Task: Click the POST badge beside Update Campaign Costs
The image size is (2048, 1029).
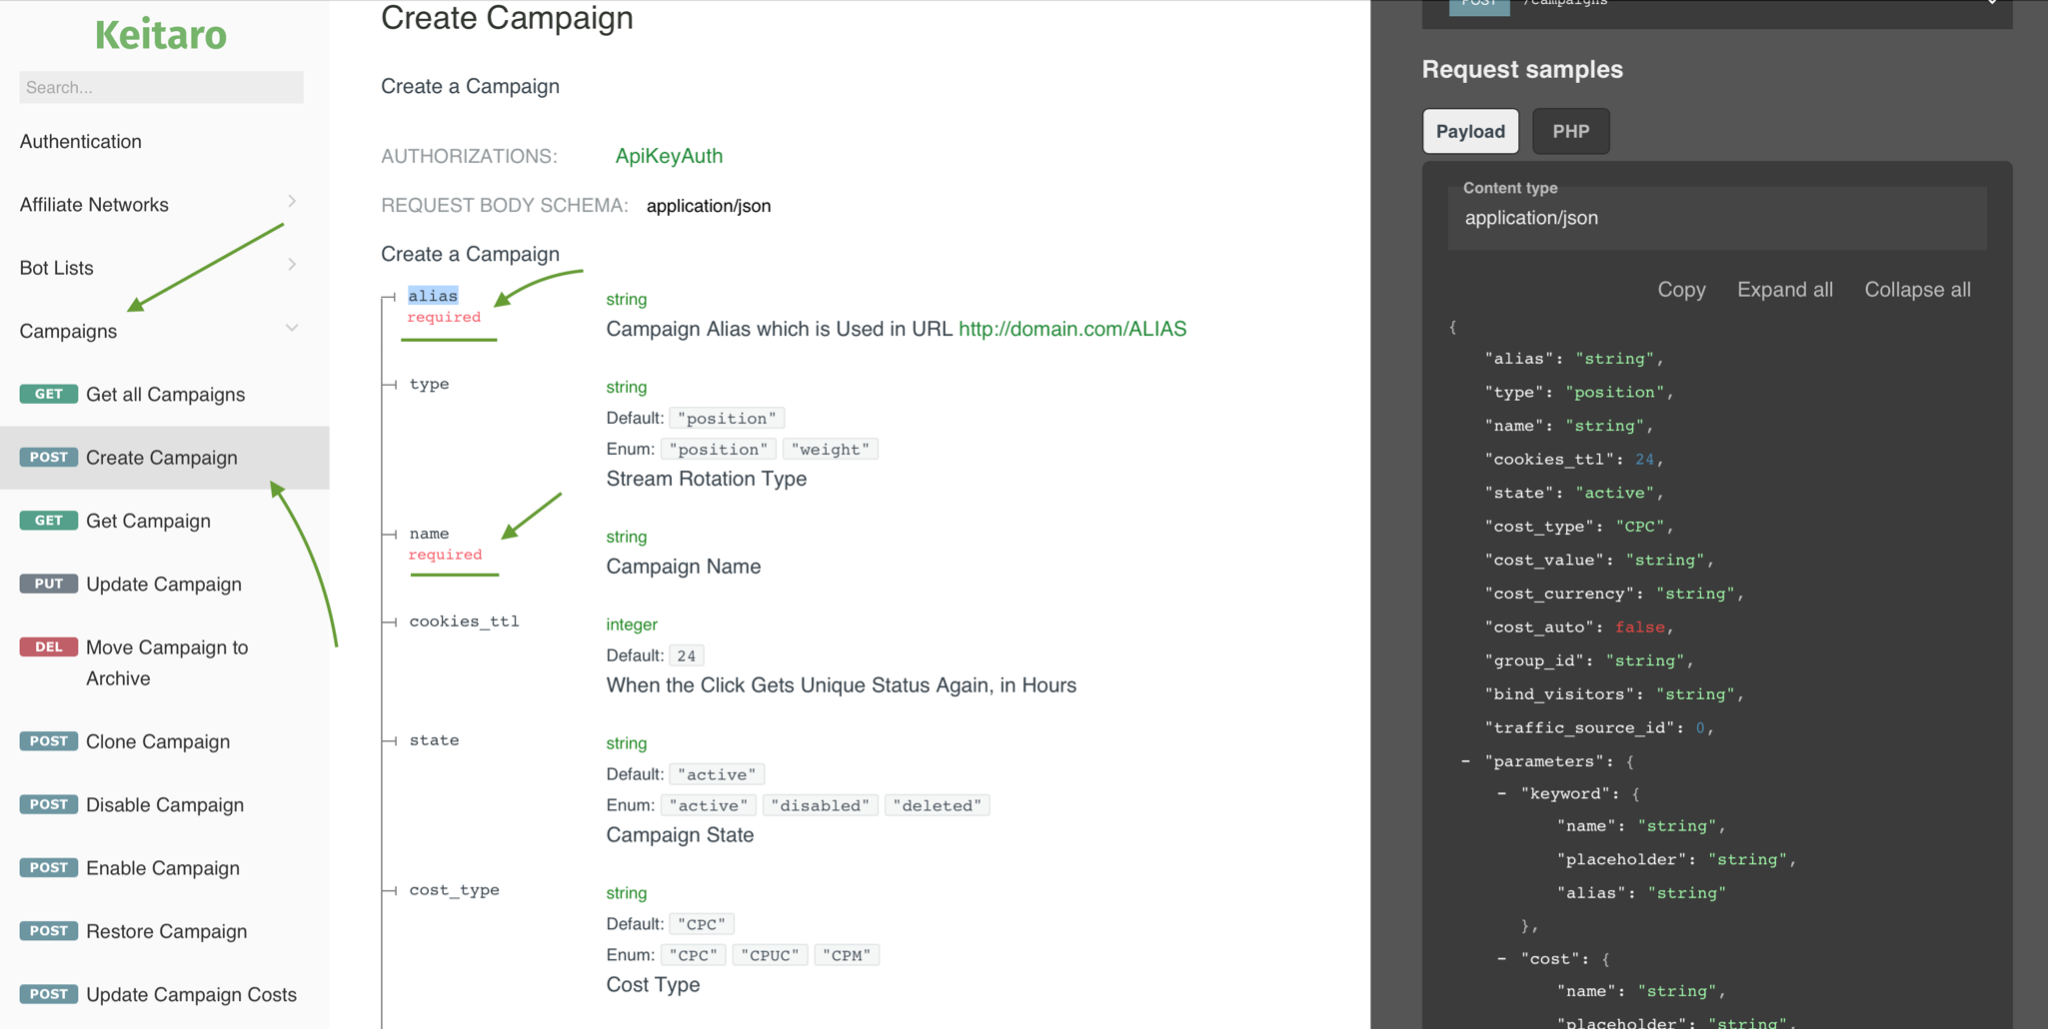Action: (x=48, y=993)
